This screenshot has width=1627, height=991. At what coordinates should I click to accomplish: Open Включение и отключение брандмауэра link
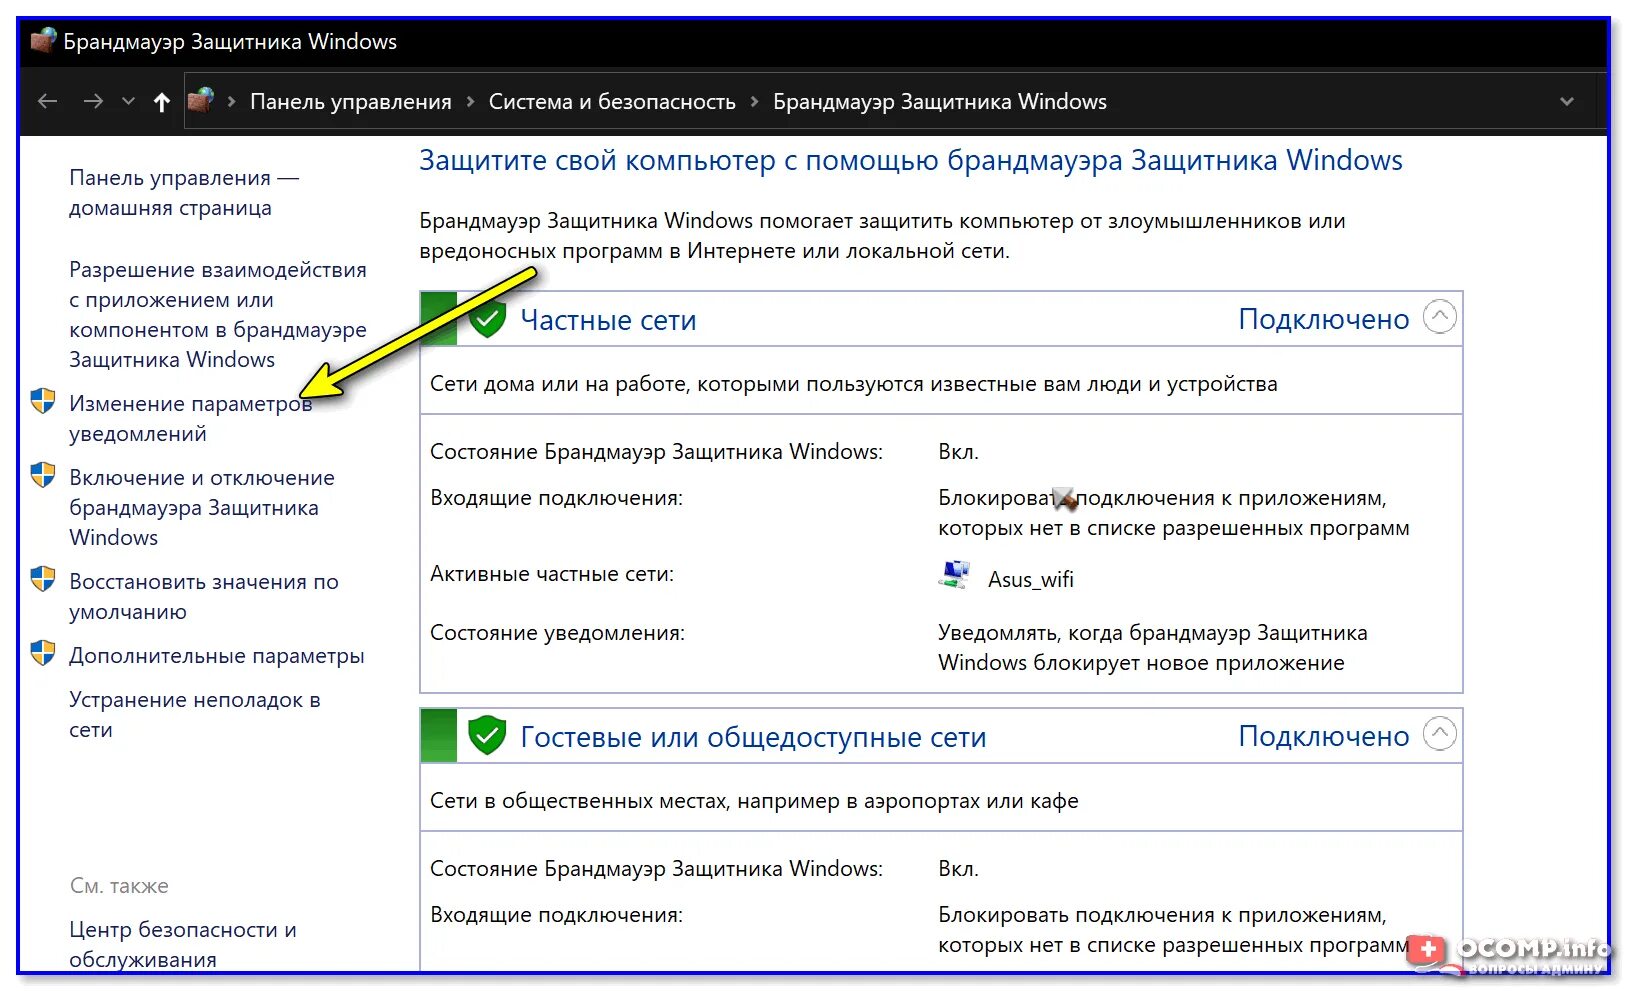point(202,507)
